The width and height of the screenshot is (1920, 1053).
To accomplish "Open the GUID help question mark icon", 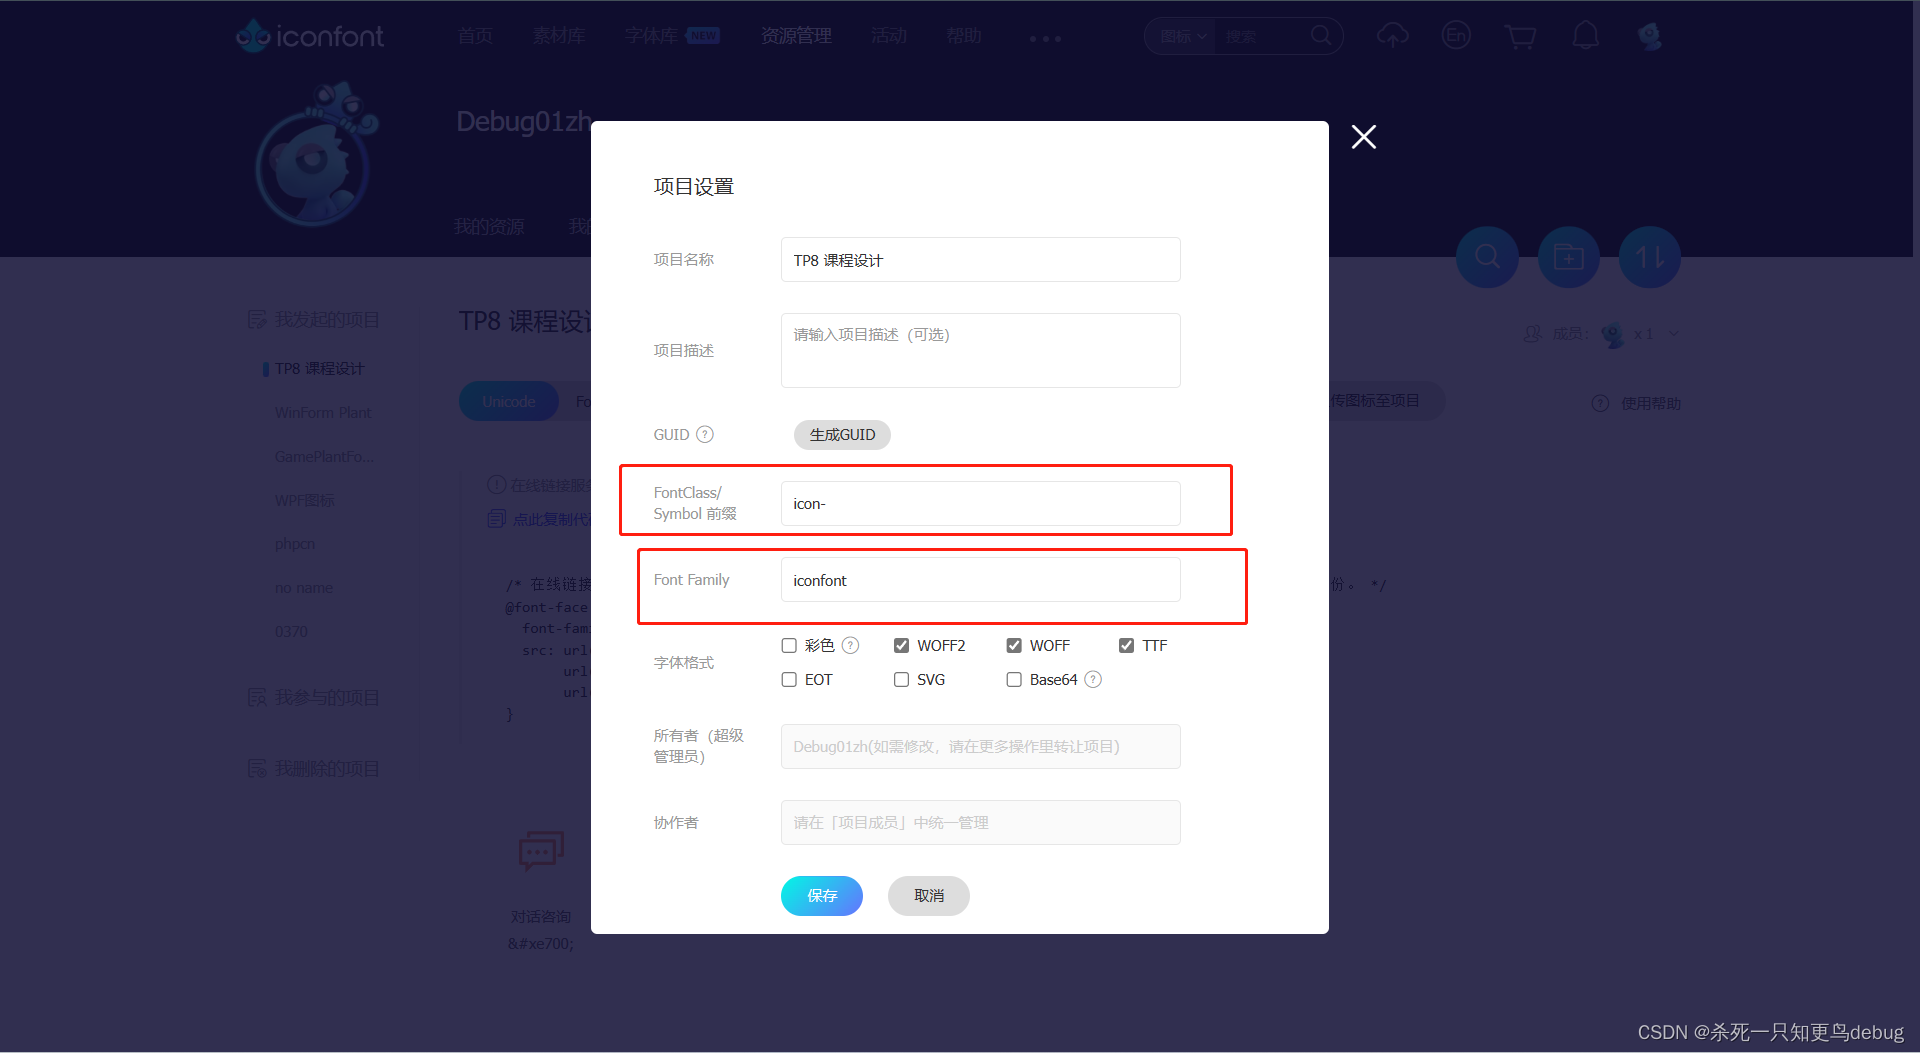I will 706,434.
